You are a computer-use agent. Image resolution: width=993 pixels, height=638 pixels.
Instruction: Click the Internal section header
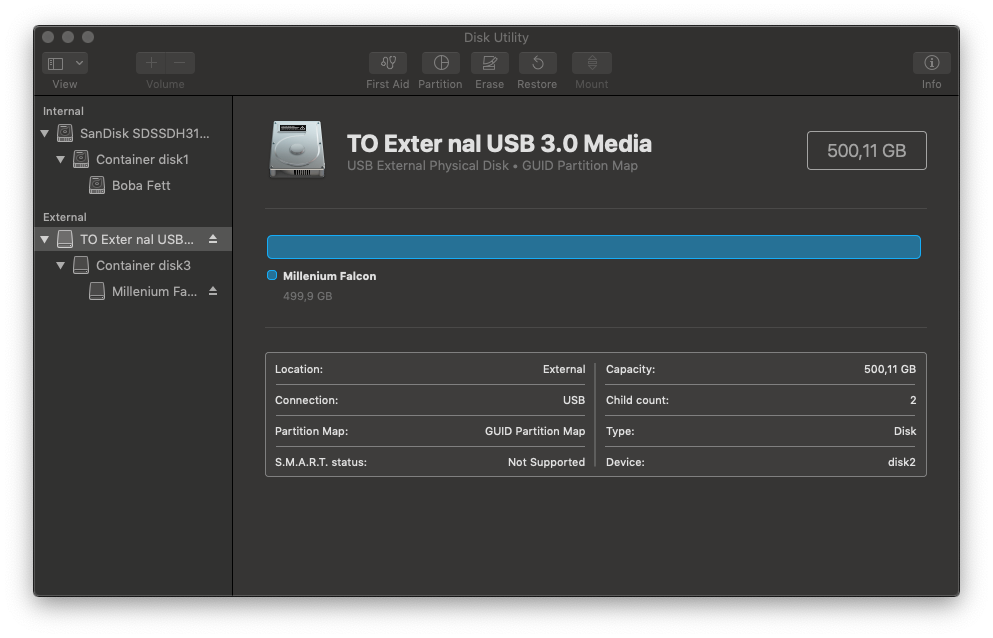click(63, 111)
